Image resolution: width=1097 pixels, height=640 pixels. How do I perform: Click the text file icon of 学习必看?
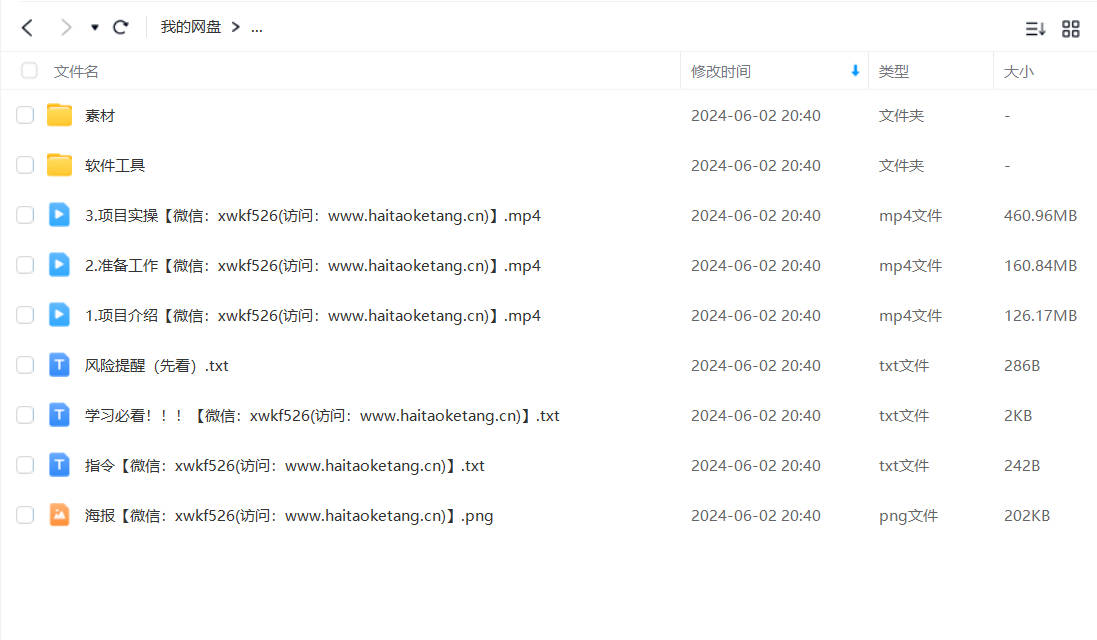(59, 415)
